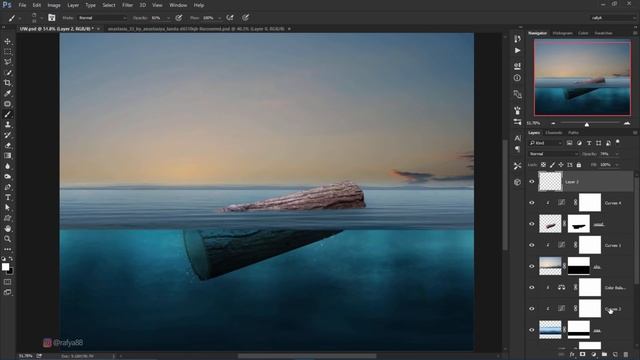This screenshot has width=640, height=360.
Task: Select the Lasso tool
Action: (x=7, y=62)
